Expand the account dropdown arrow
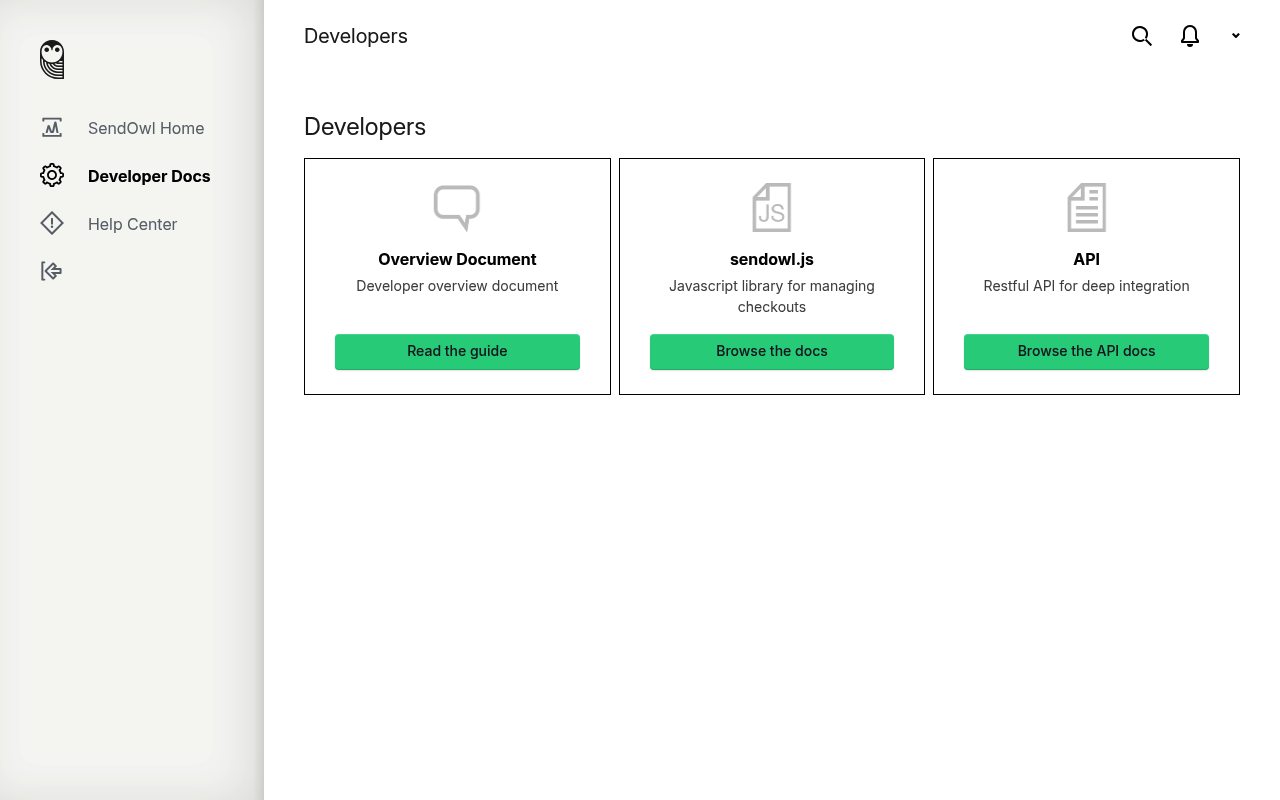This screenshot has width=1280, height=800. coord(1236,36)
